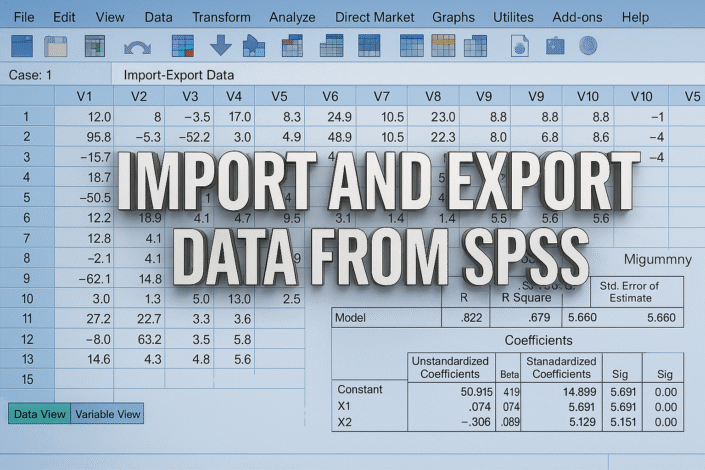Click the blue grid icon with red corner
The height and width of the screenshot is (470, 705).
tap(183, 46)
